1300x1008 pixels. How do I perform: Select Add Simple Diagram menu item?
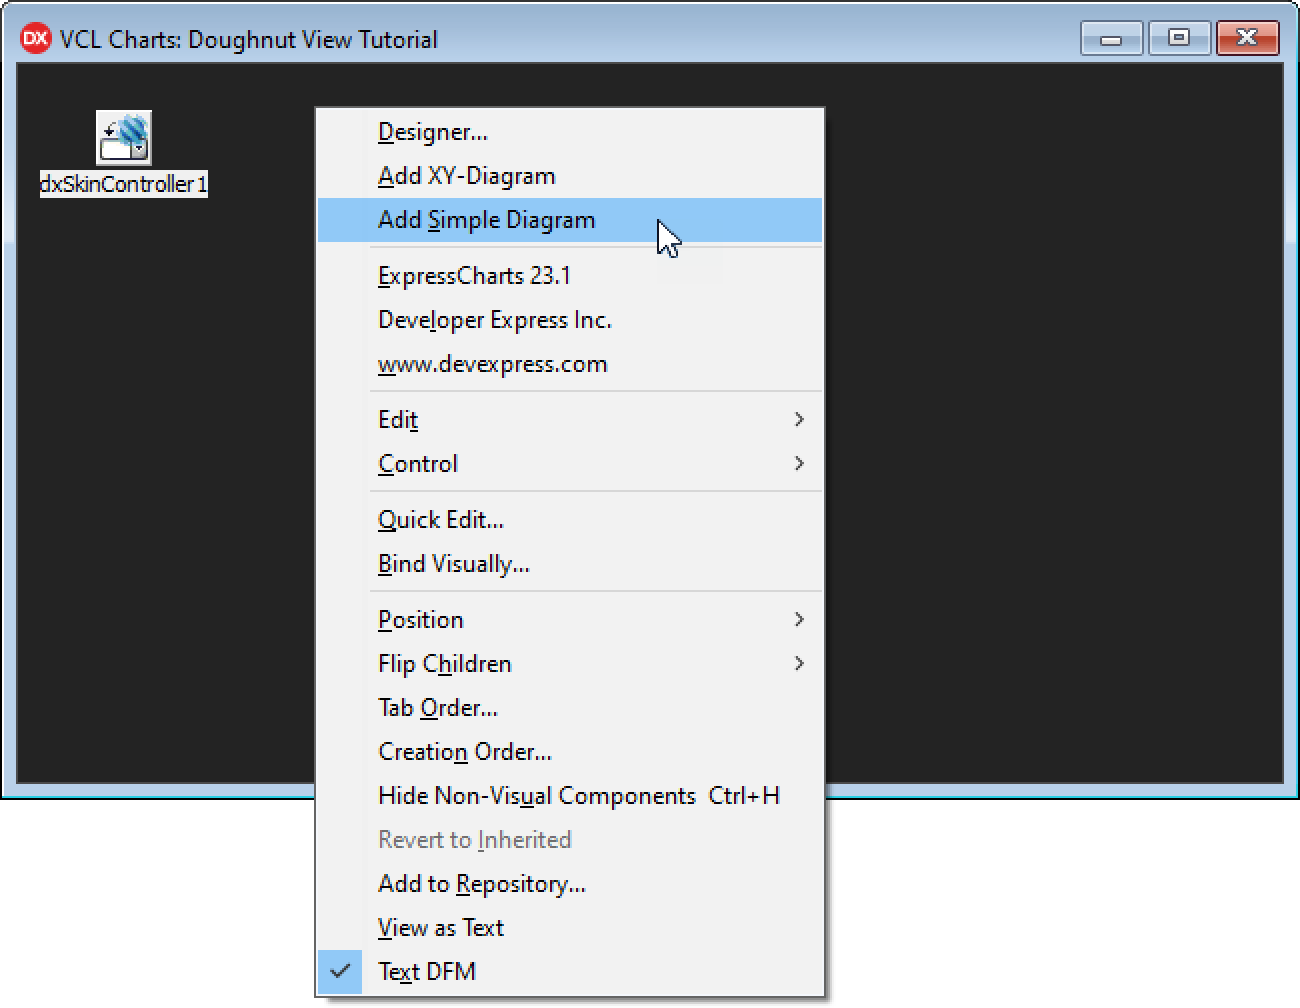coord(486,220)
